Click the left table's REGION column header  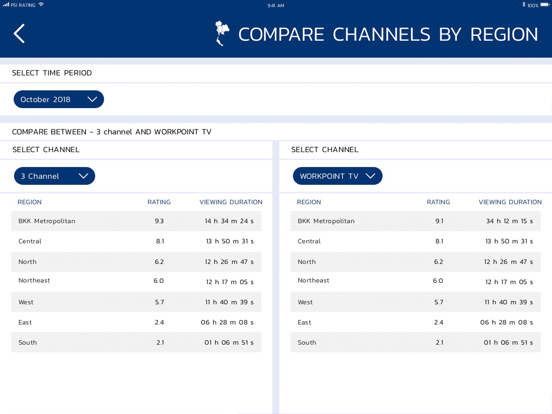[x=30, y=202]
